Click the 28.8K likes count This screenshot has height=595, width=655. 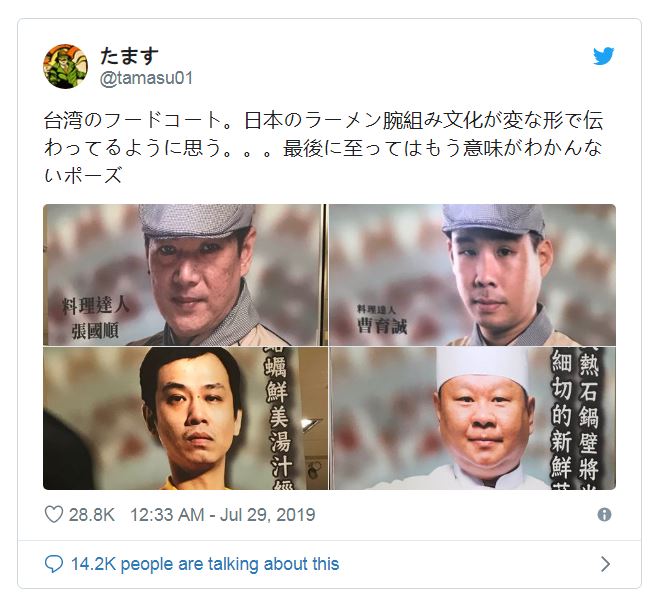(x=91, y=515)
